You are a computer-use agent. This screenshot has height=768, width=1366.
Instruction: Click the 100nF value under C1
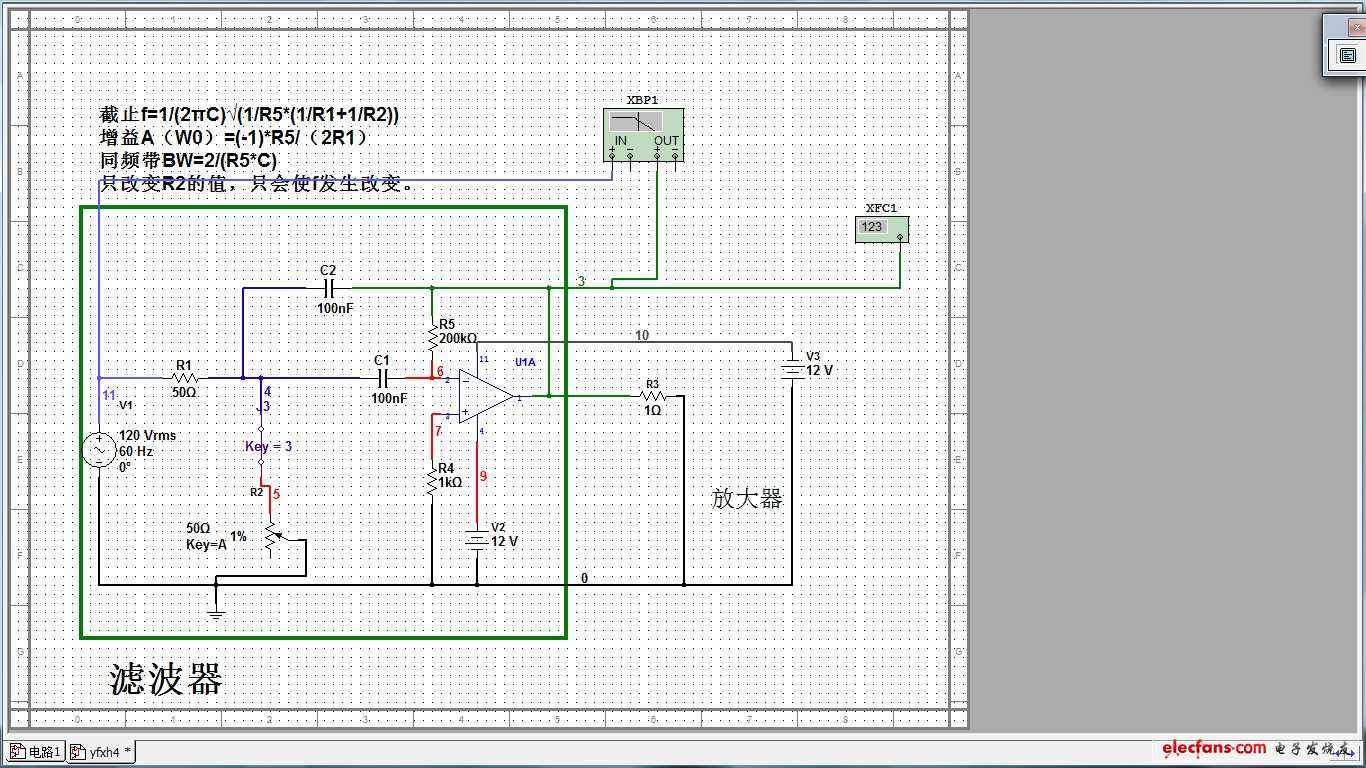tap(389, 398)
